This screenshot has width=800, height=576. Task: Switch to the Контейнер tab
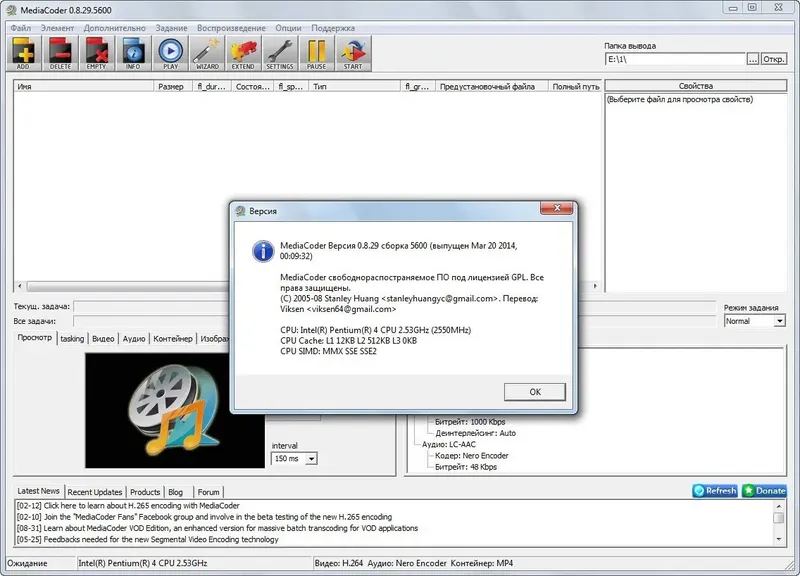tap(173, 338)
